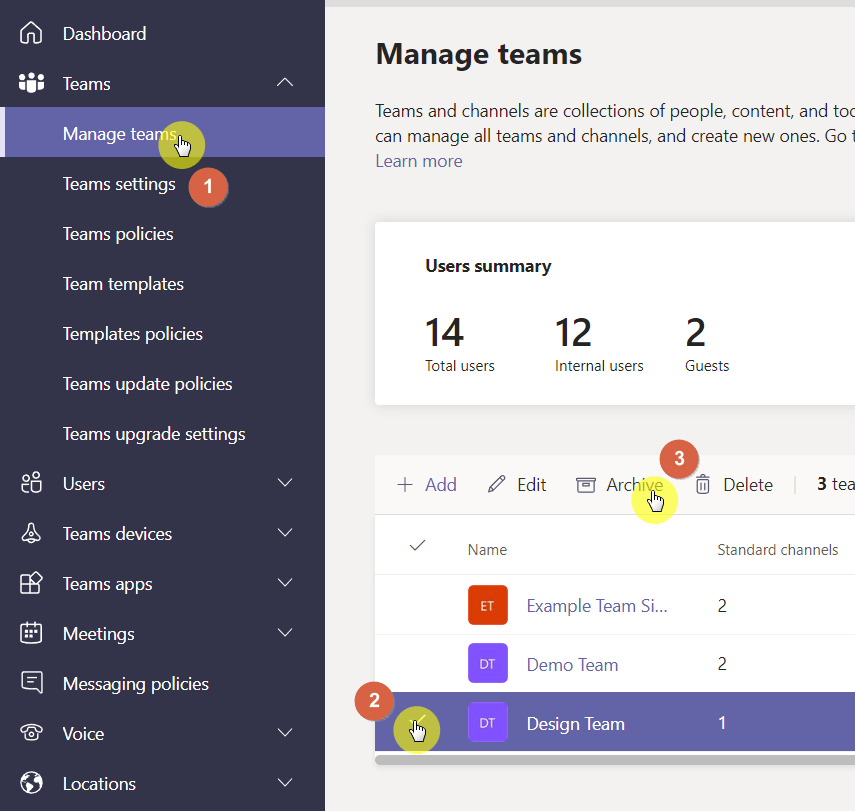Open the Demo Team link

coord(572,664)
